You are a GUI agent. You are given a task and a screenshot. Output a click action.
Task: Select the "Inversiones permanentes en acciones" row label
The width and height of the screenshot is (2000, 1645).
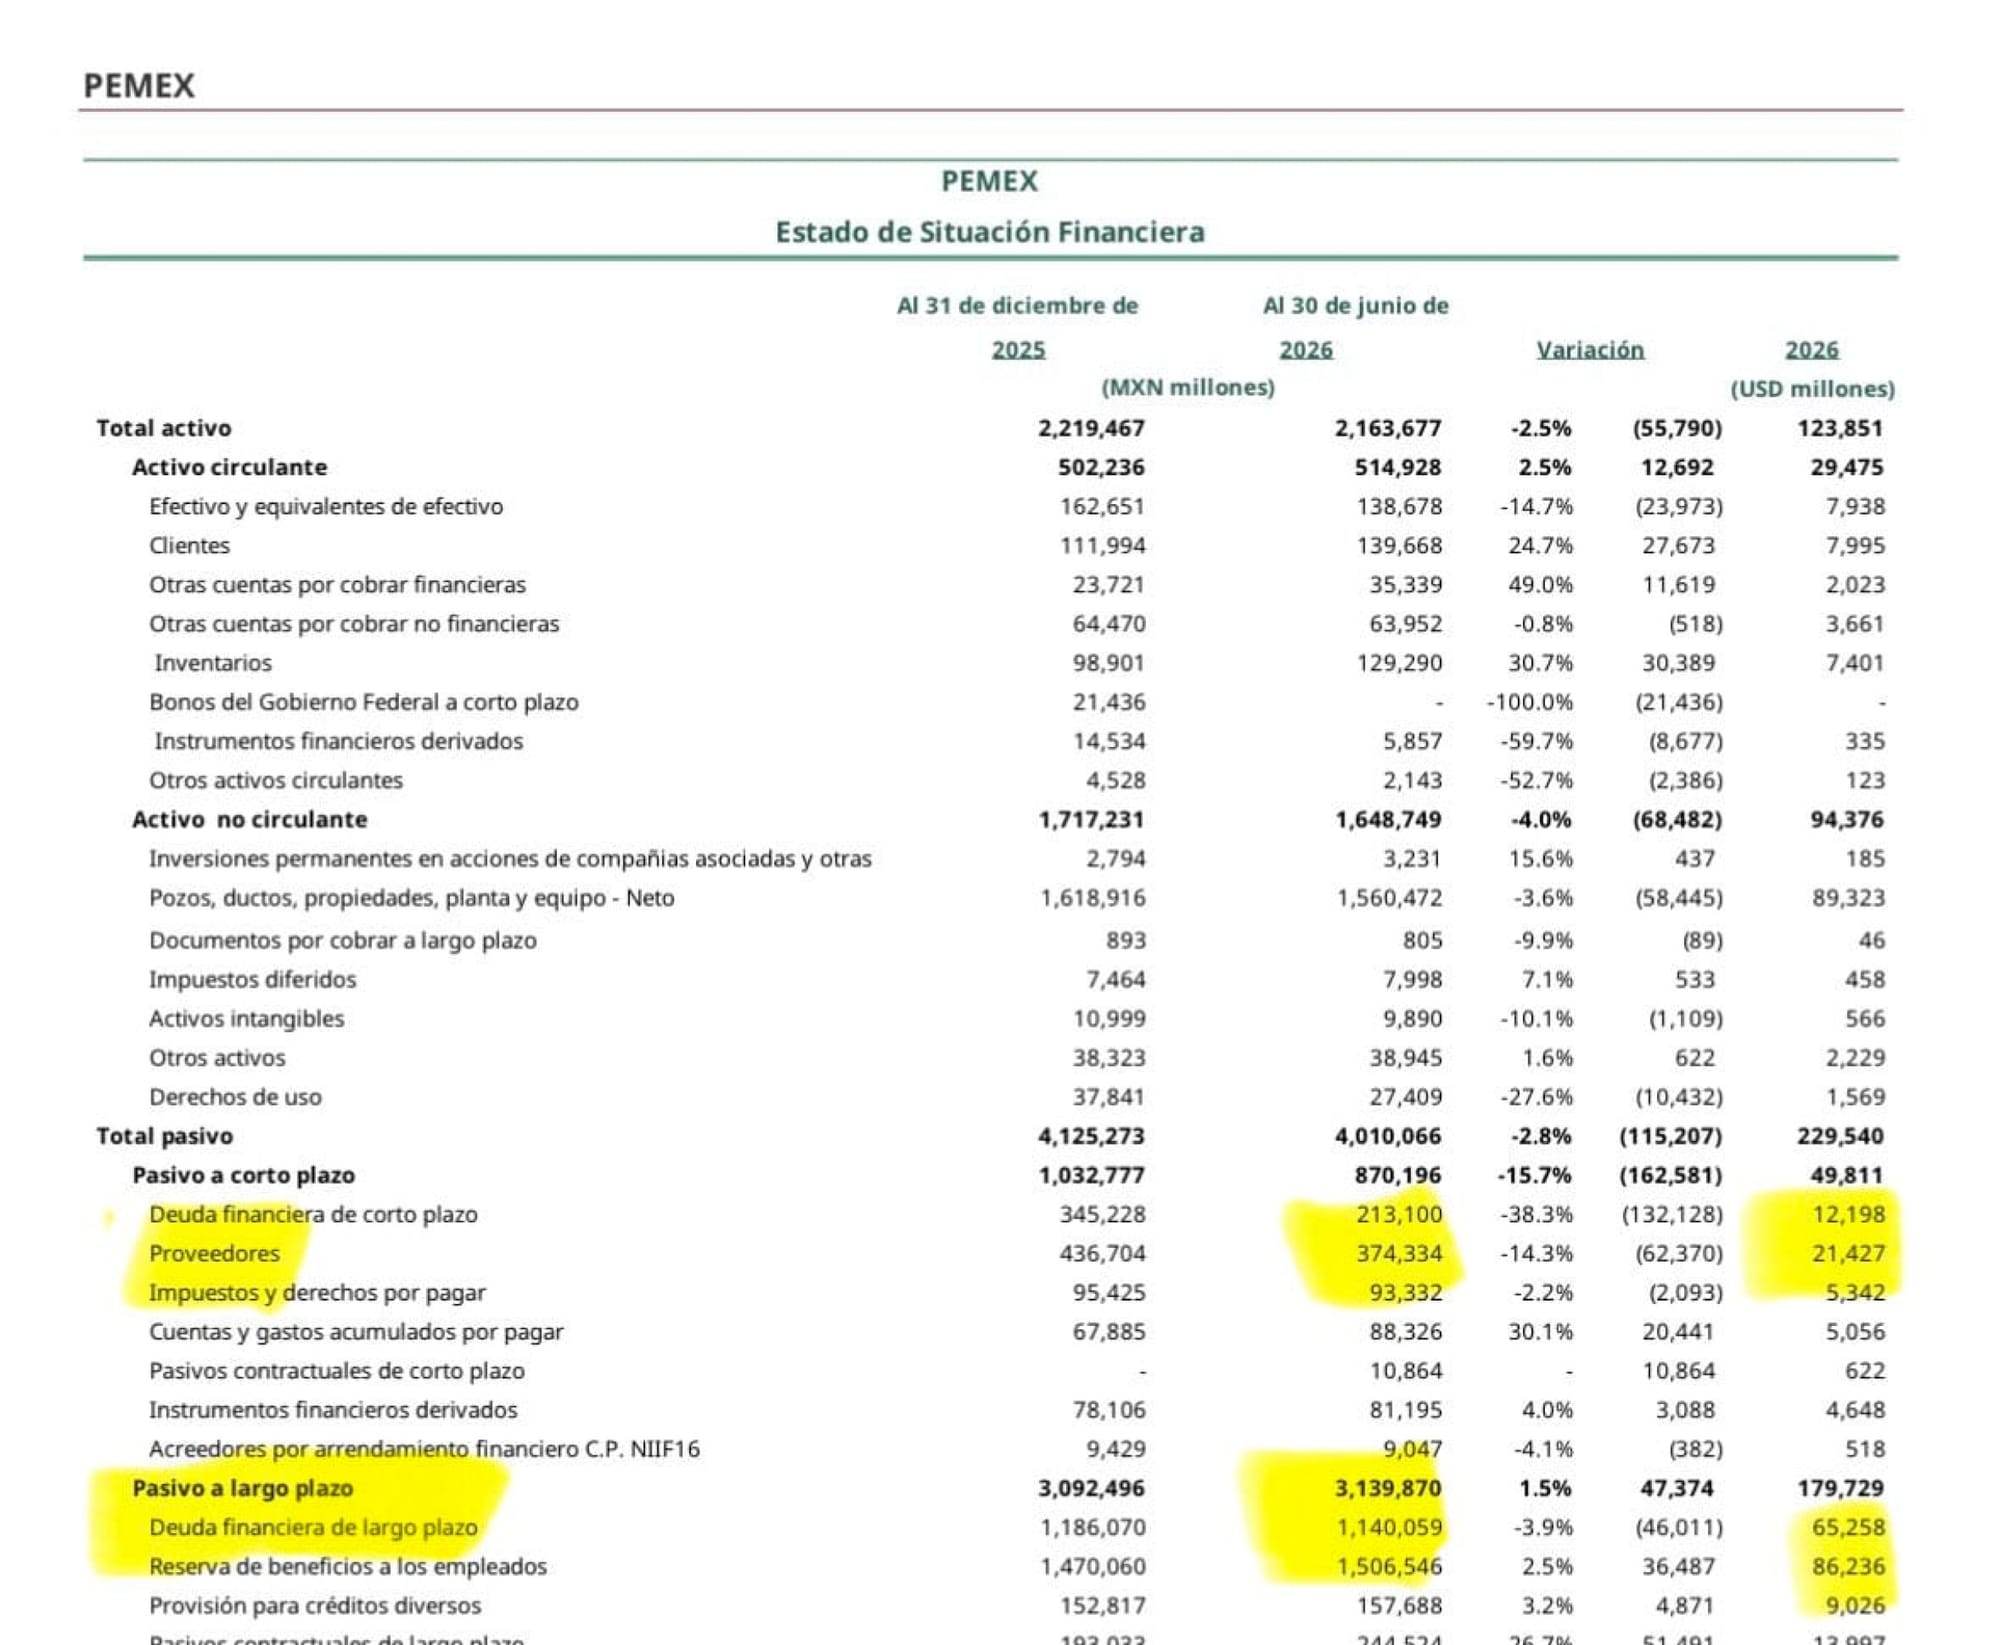pos(510,859)
